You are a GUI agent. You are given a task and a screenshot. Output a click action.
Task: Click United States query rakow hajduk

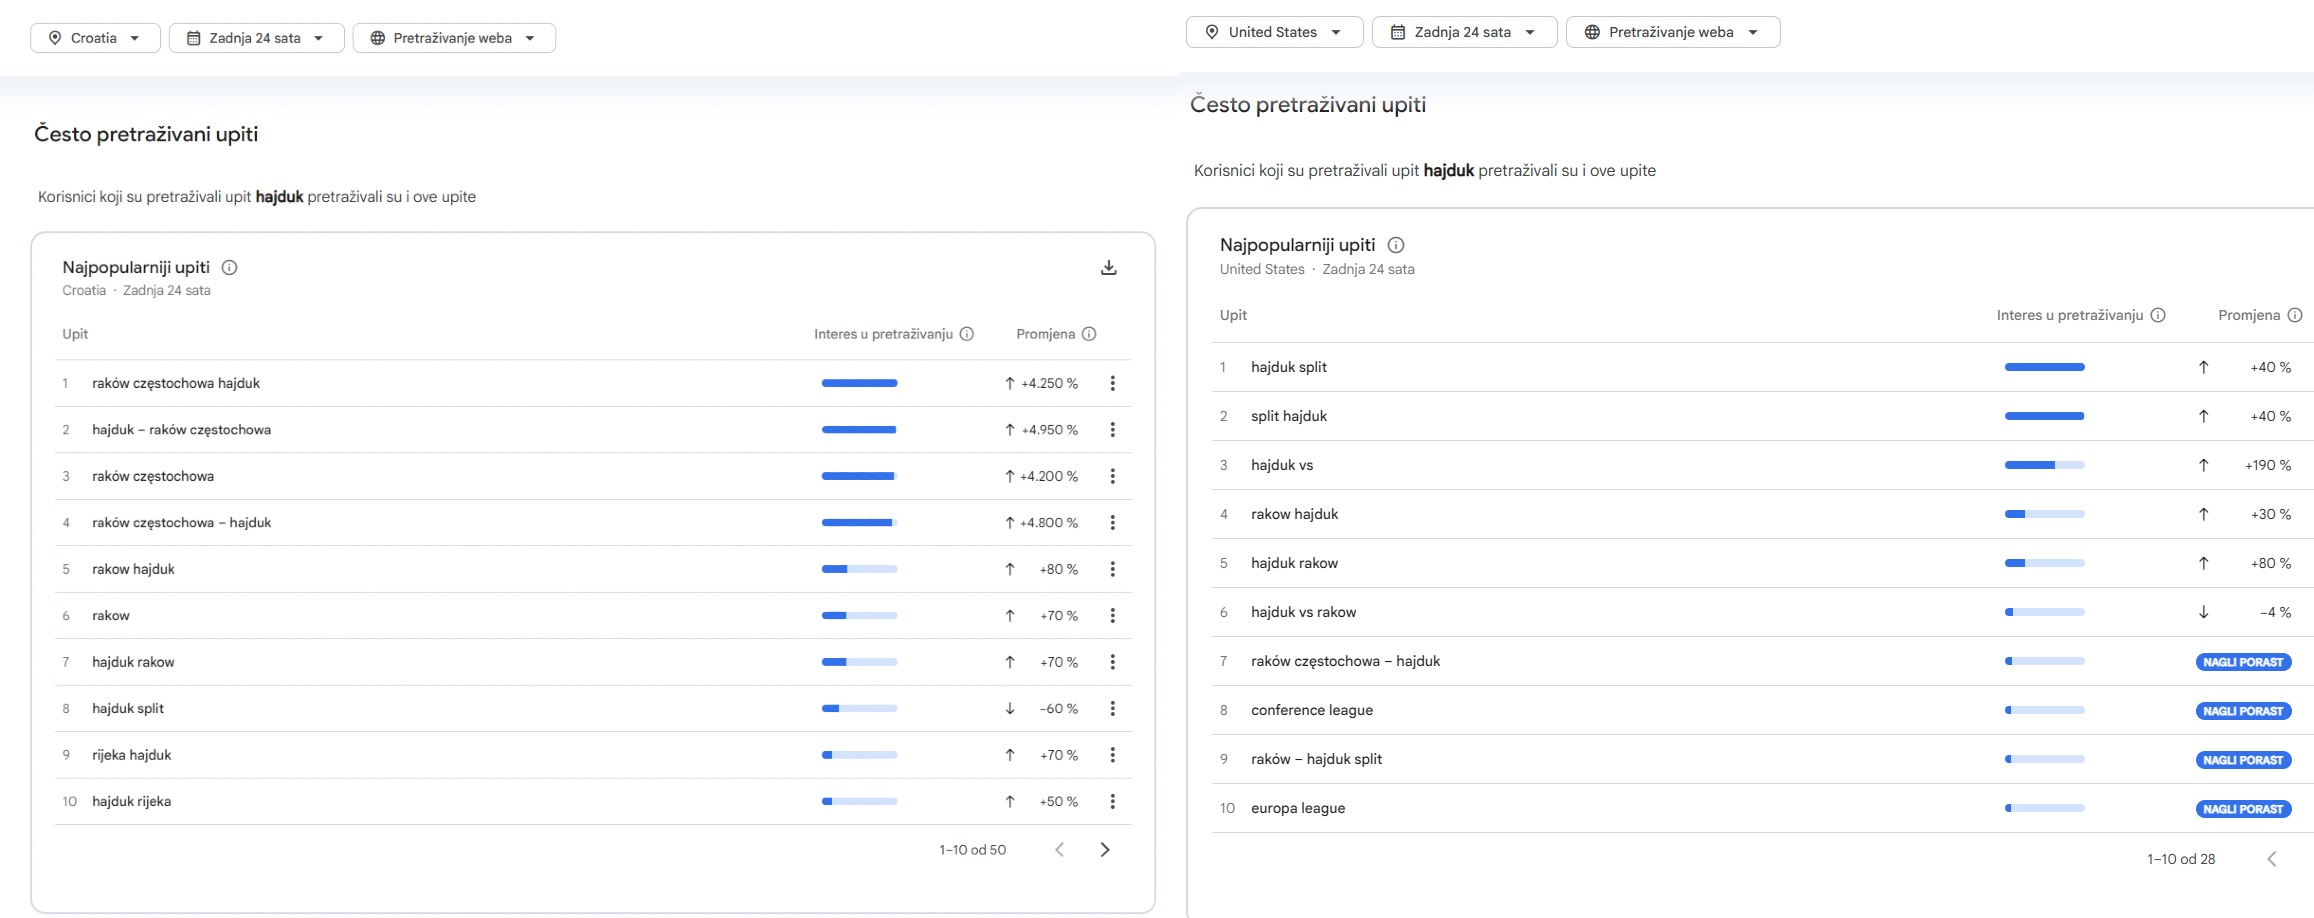click(x=1294, y=514)
